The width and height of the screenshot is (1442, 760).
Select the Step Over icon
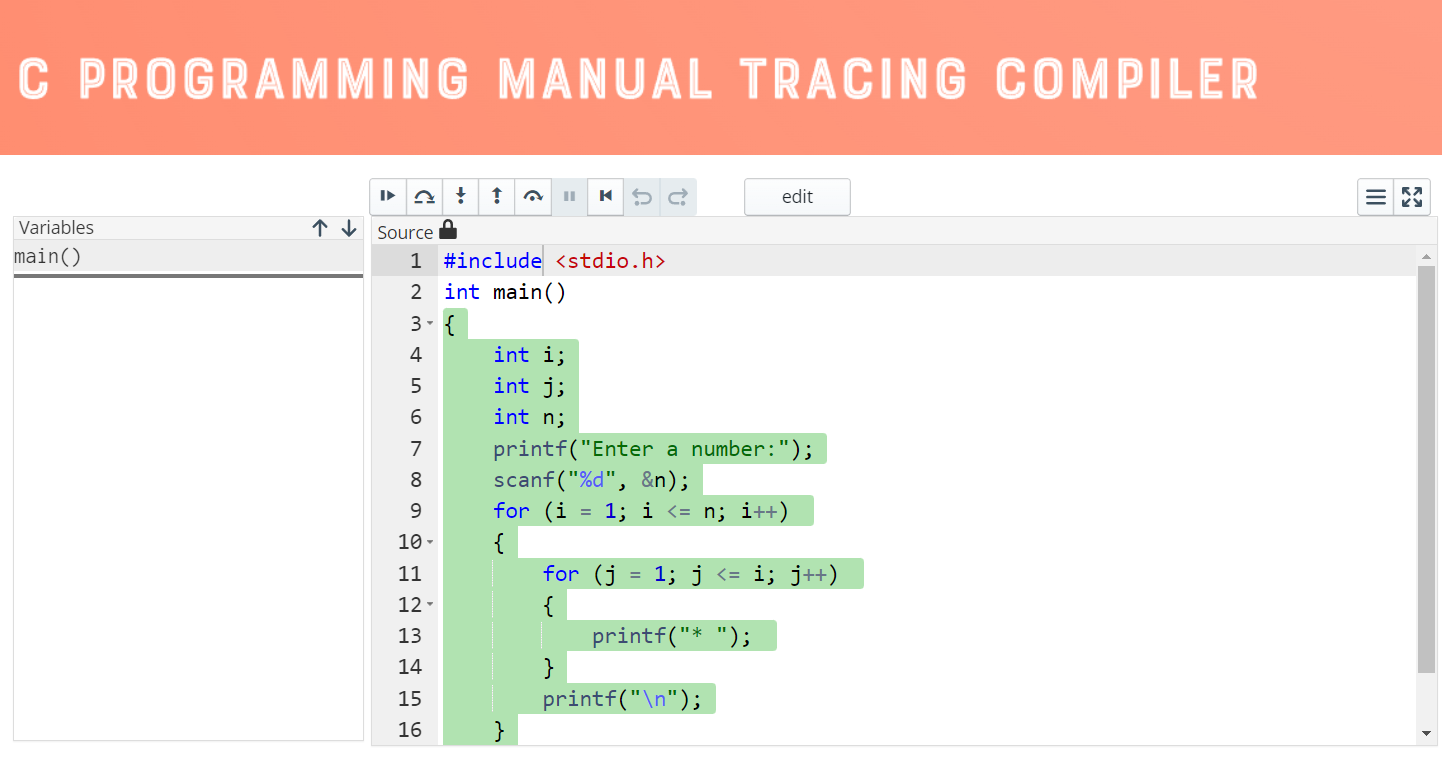pyautogui.click(x=424, y=197)
